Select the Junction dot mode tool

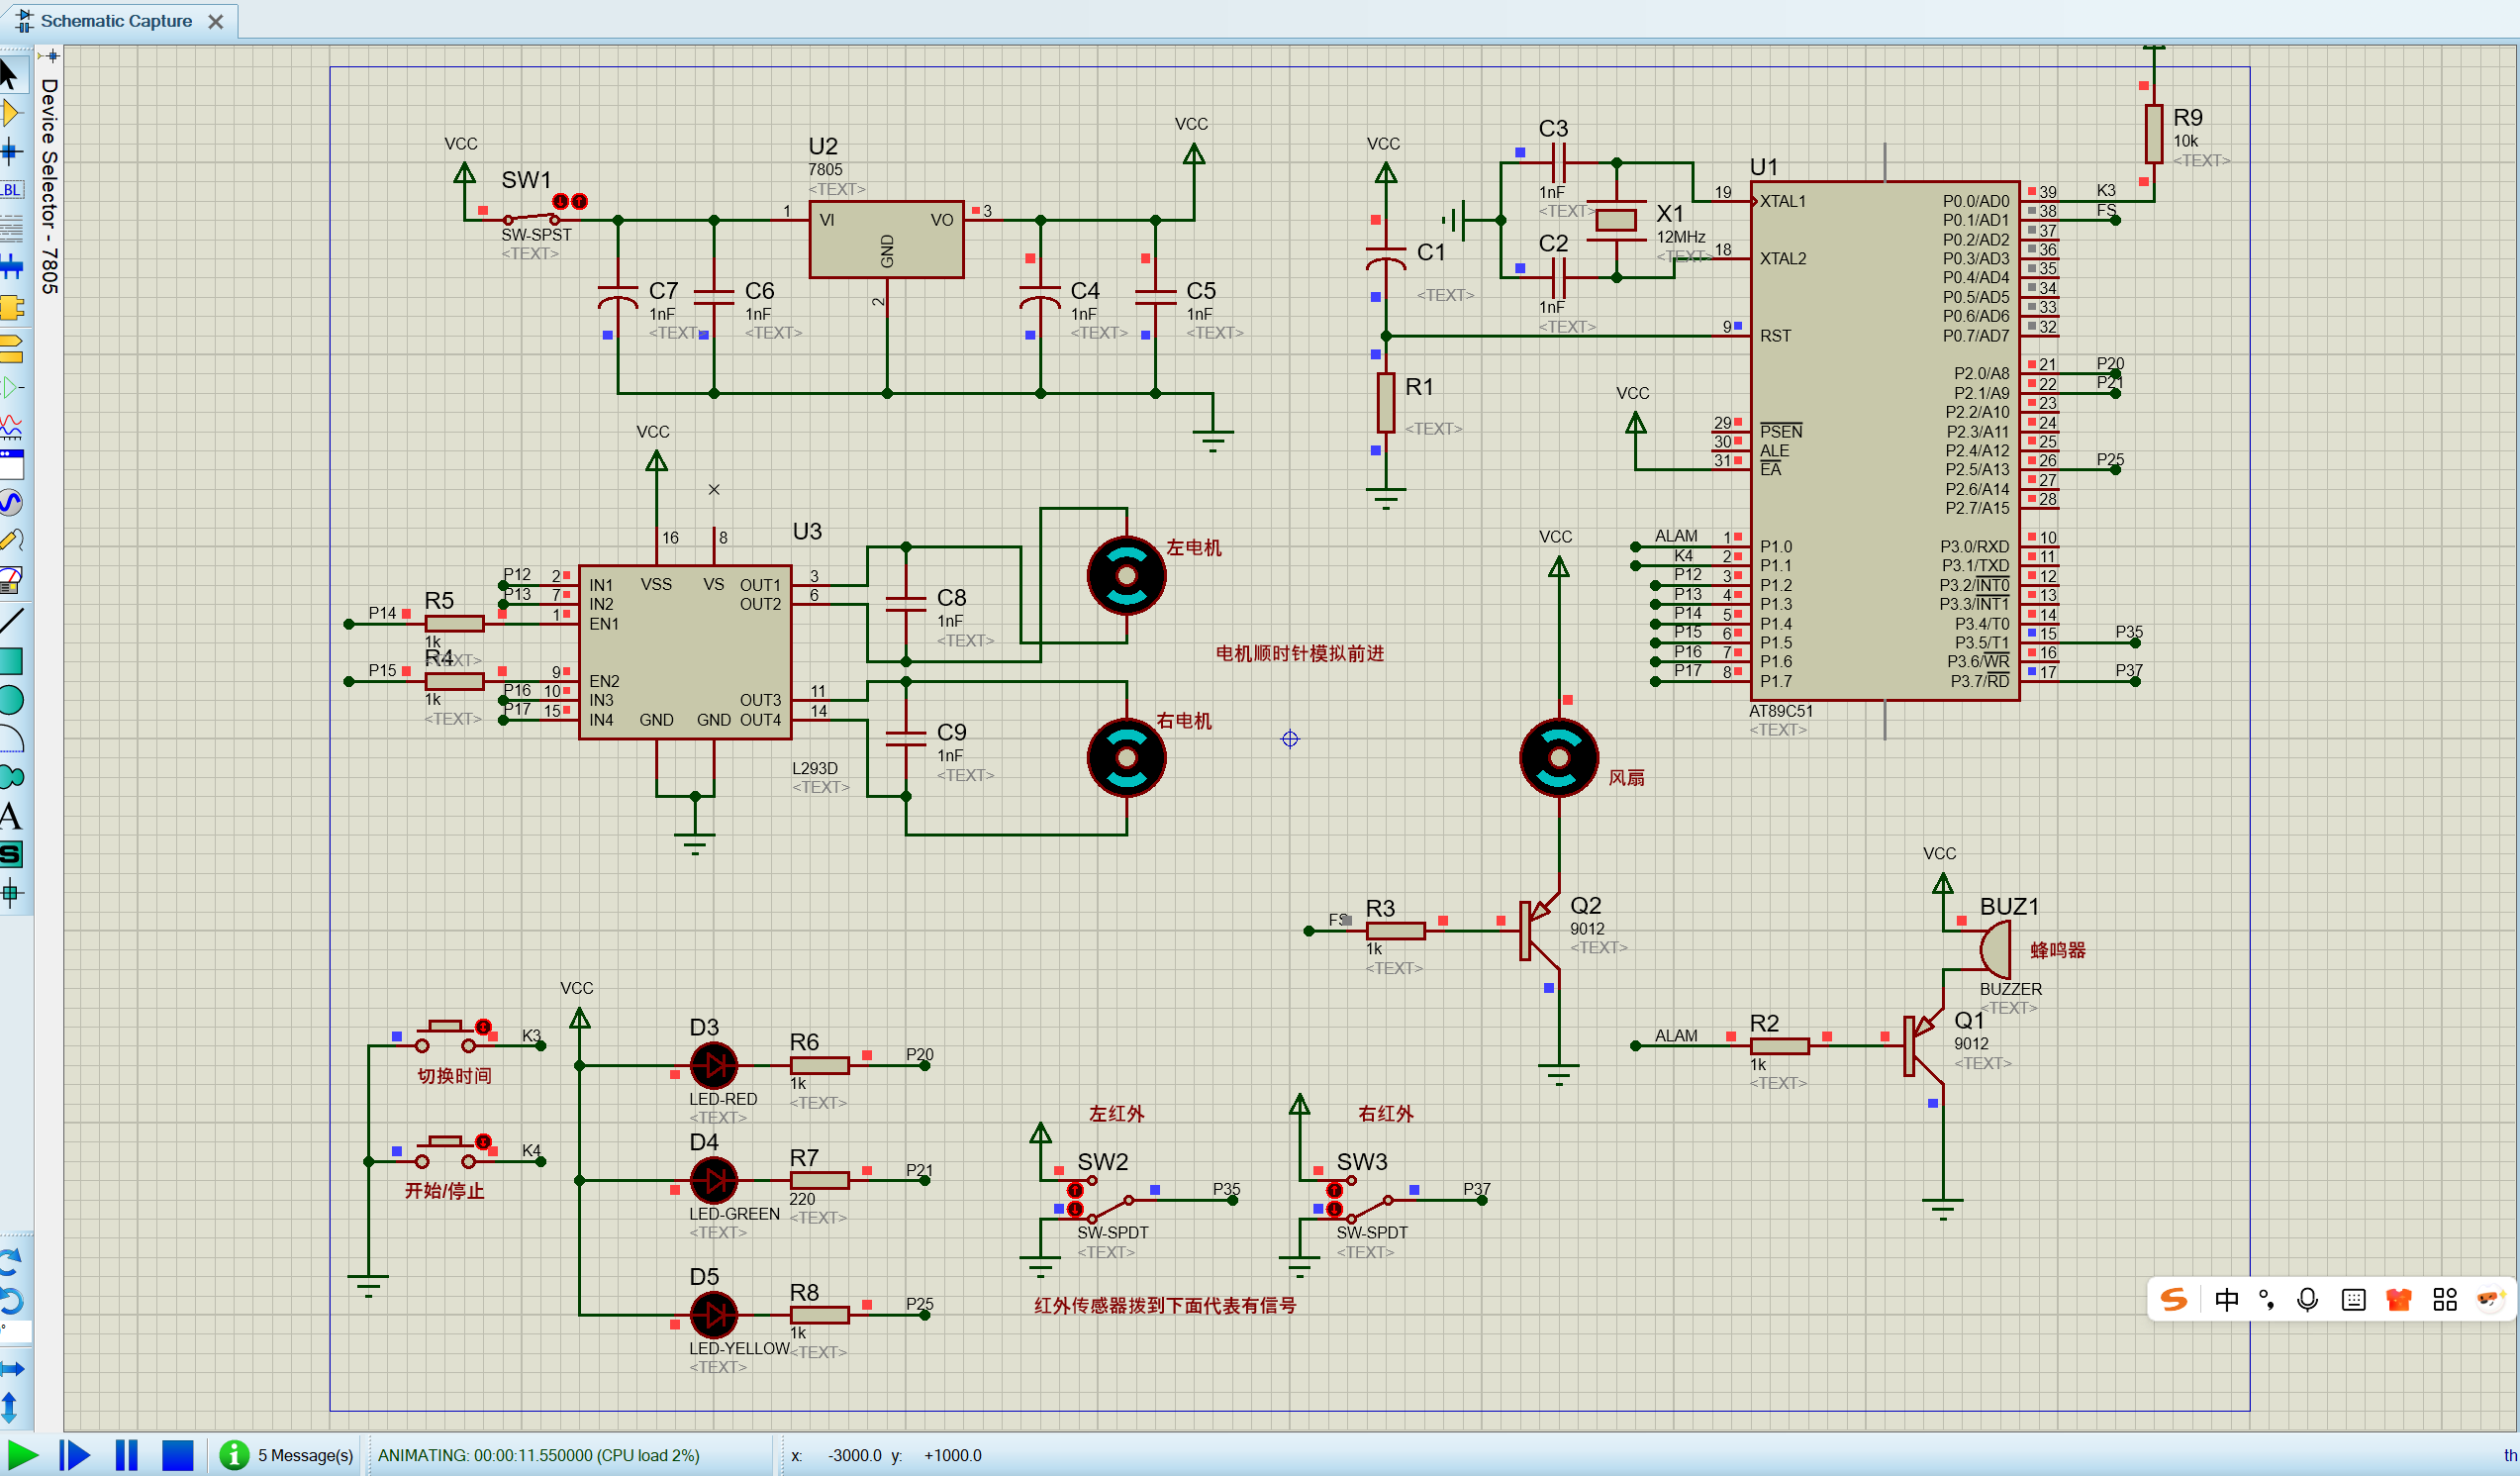tap(11, 152)
